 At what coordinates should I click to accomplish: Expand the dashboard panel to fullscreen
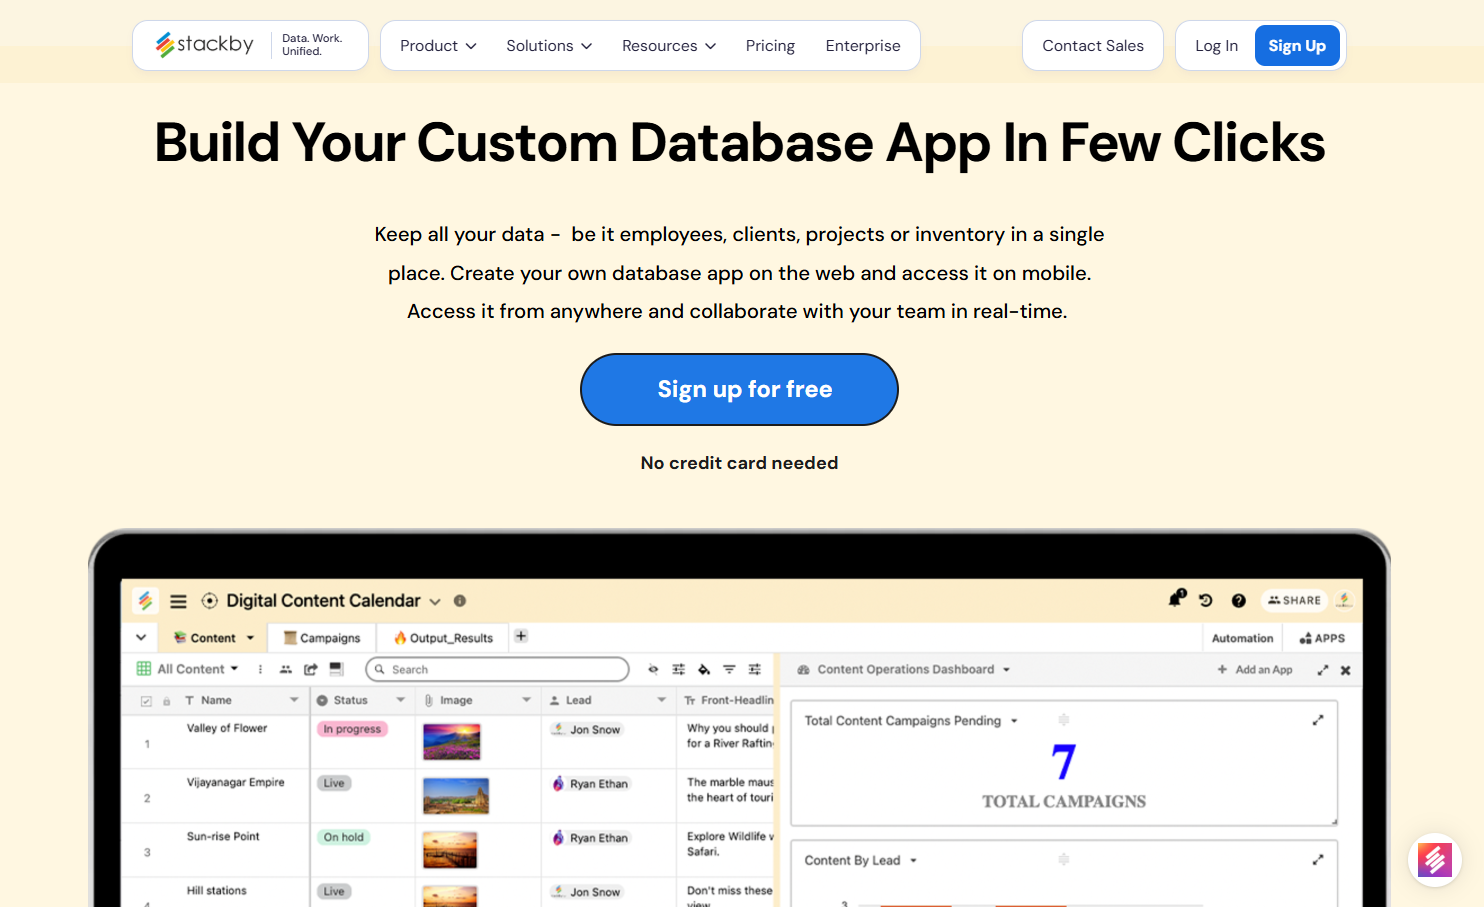[x=1322, y=670]
